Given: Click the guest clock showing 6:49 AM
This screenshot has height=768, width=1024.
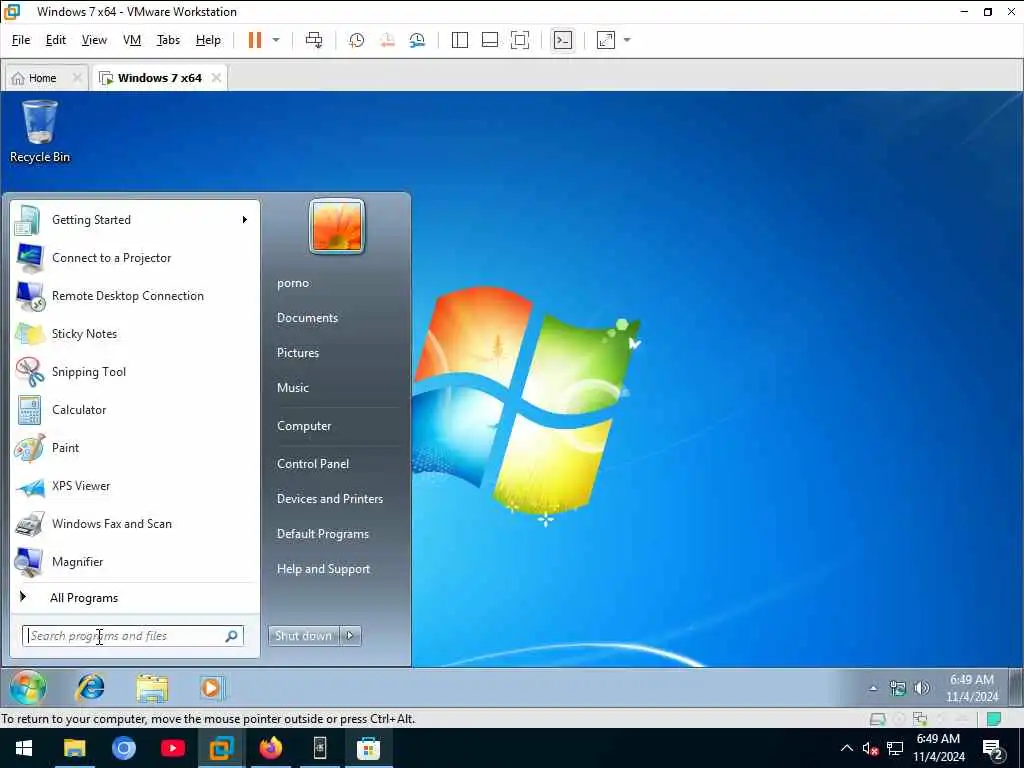Looking at the screenshot, I should [x=972, y=688].
